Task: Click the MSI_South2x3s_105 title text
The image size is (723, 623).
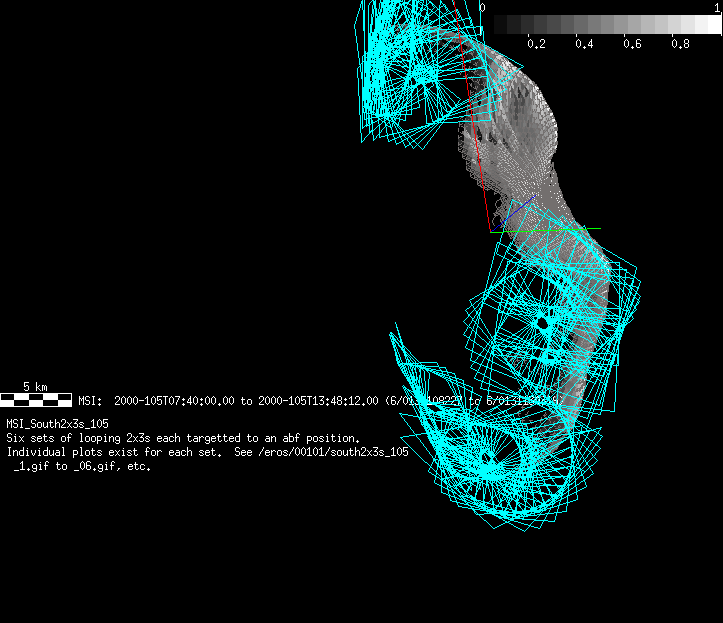Action: pyautogui.click(x=57, y=424)
